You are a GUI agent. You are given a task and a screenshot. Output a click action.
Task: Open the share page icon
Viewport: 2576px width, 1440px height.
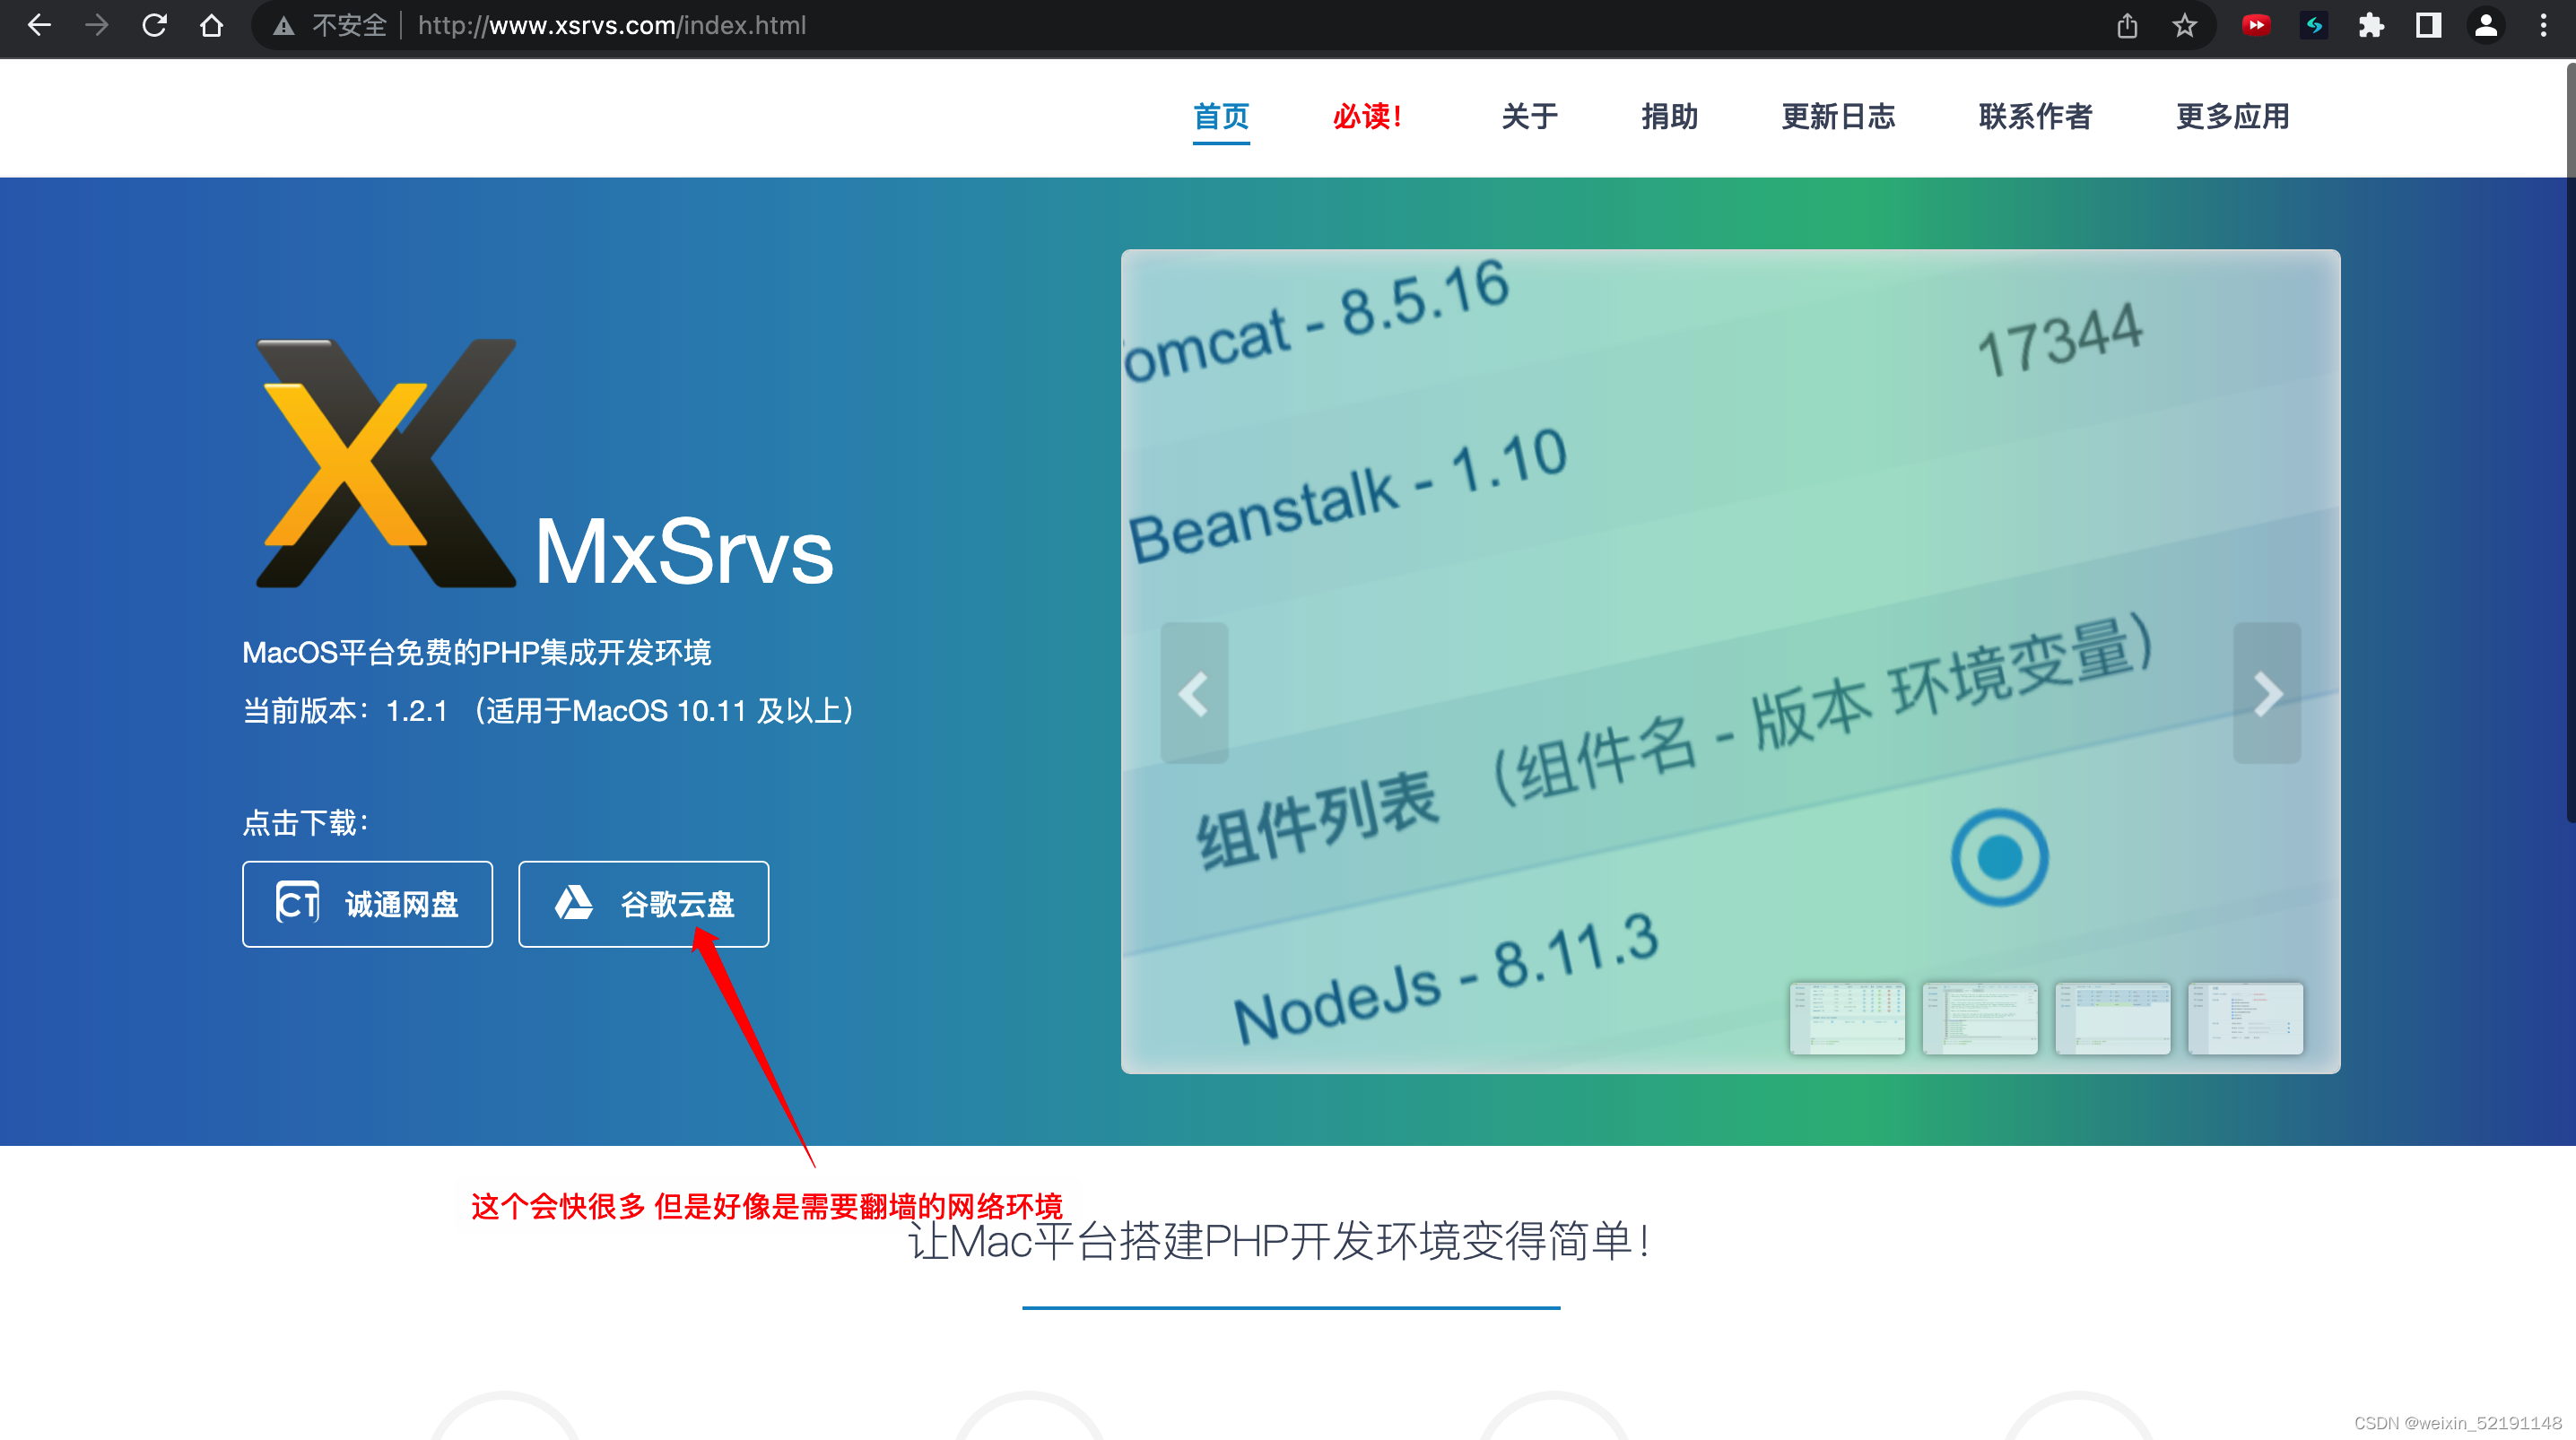pos(2127,25)
